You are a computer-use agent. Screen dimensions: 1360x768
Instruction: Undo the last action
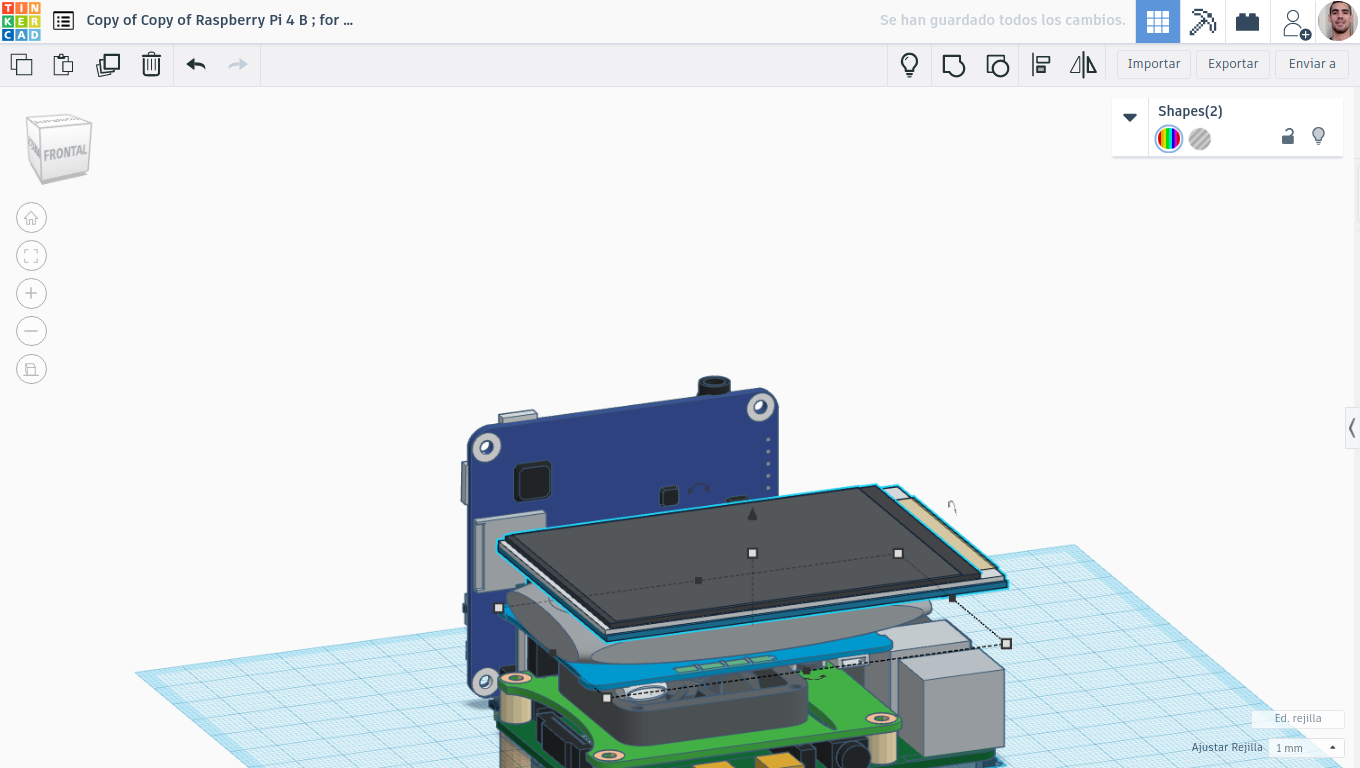click(x=196, y=65)
